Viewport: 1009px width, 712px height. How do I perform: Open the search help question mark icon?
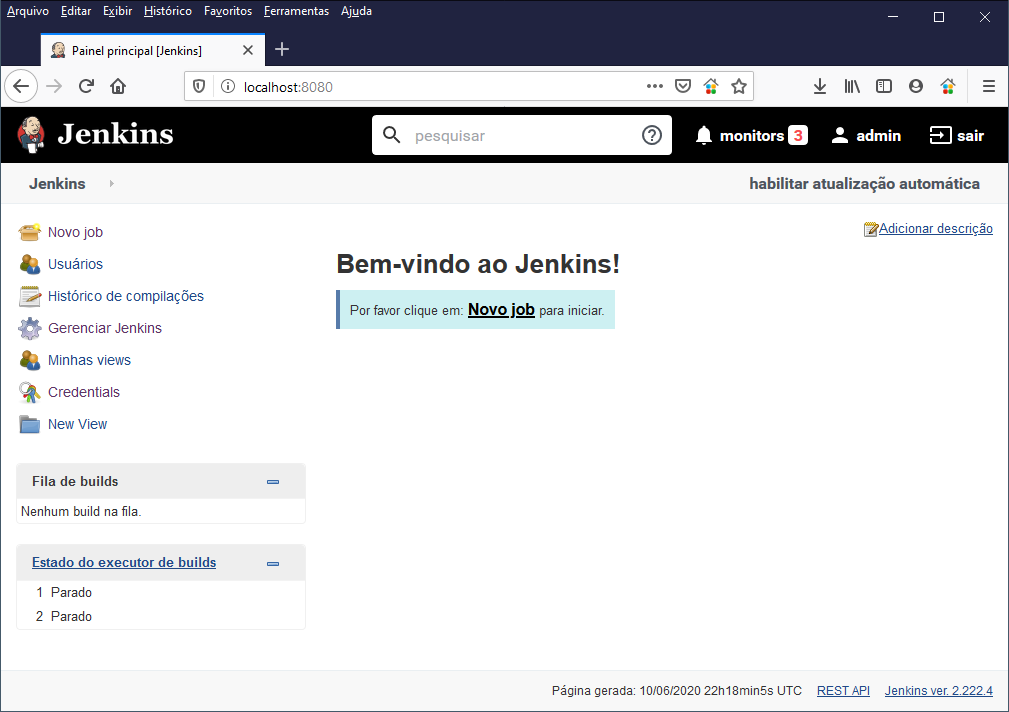coord(652,135)
